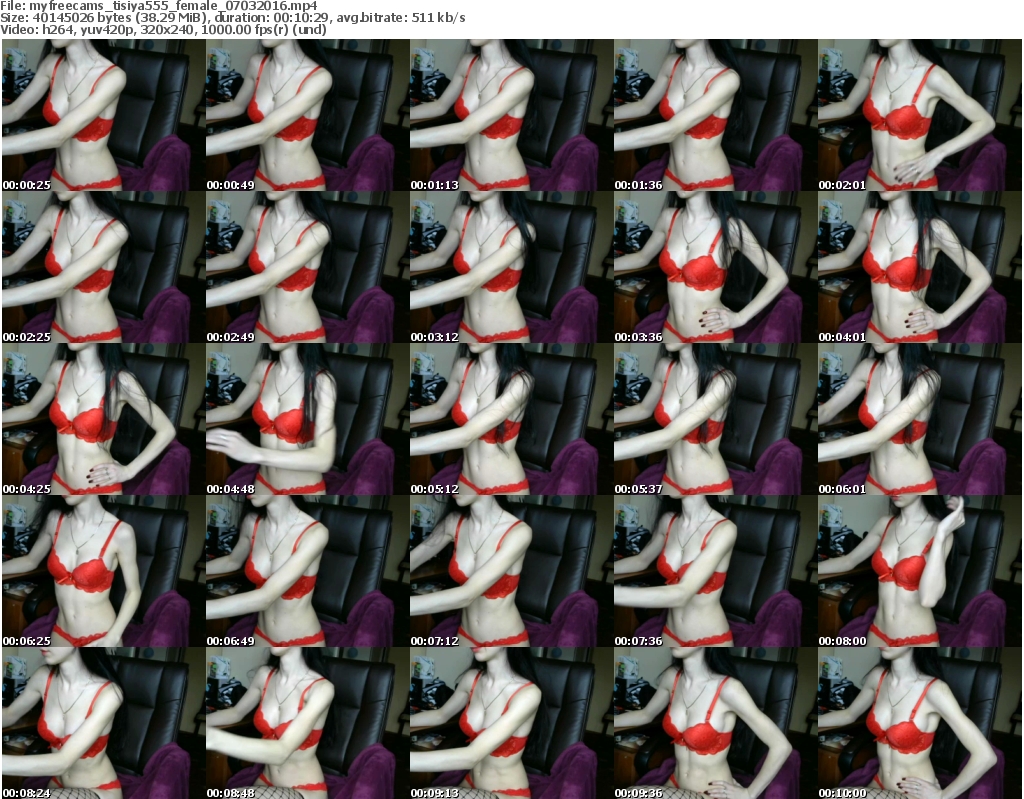Click the thumbnail at 00:06:49
This screenshot has height=799, width=1024.
[x=308, y=572]
